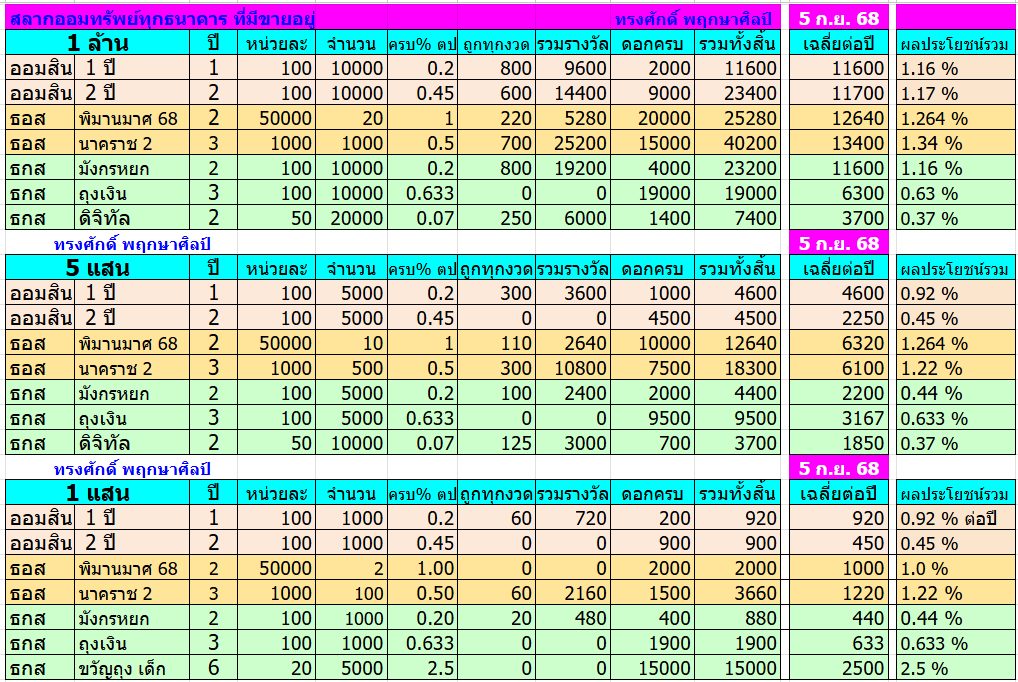This screenshot has height=682, width=1018.
Task: Click 'ผลประโยชน์รวม' header in the 5 แสน table
Action: 956,269
